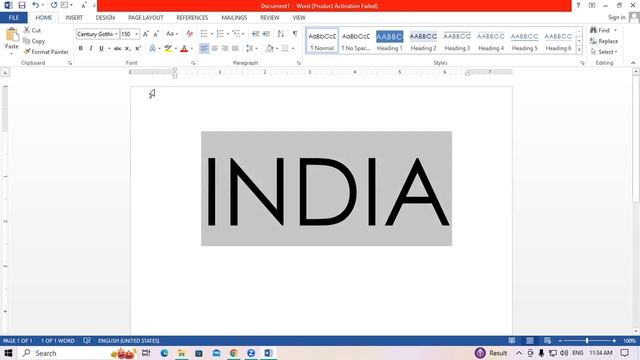This screenshot has height=360, width=640.
Task: Apply paragraph shading fill
Action: 269,49
